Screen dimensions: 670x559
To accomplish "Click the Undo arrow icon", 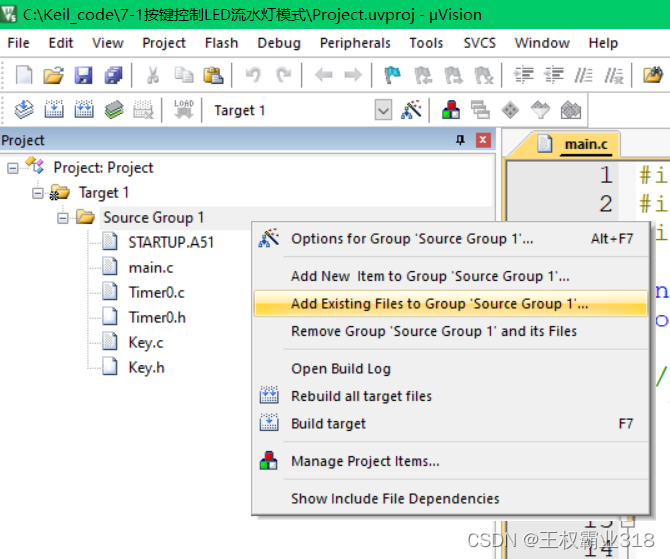I will click(253, 75).
